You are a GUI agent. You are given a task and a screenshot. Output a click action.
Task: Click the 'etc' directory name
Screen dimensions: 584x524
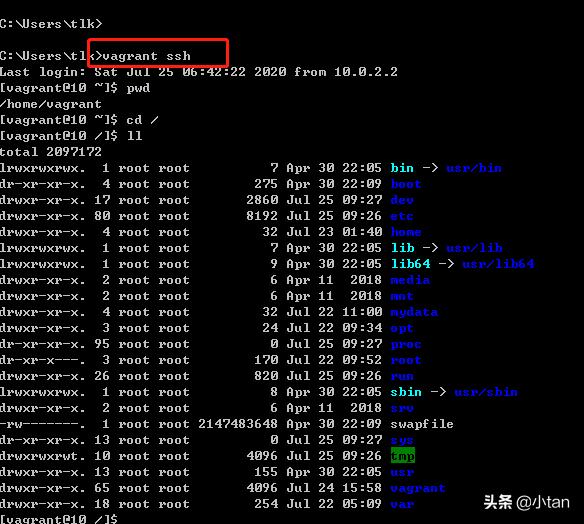(402, 216)
